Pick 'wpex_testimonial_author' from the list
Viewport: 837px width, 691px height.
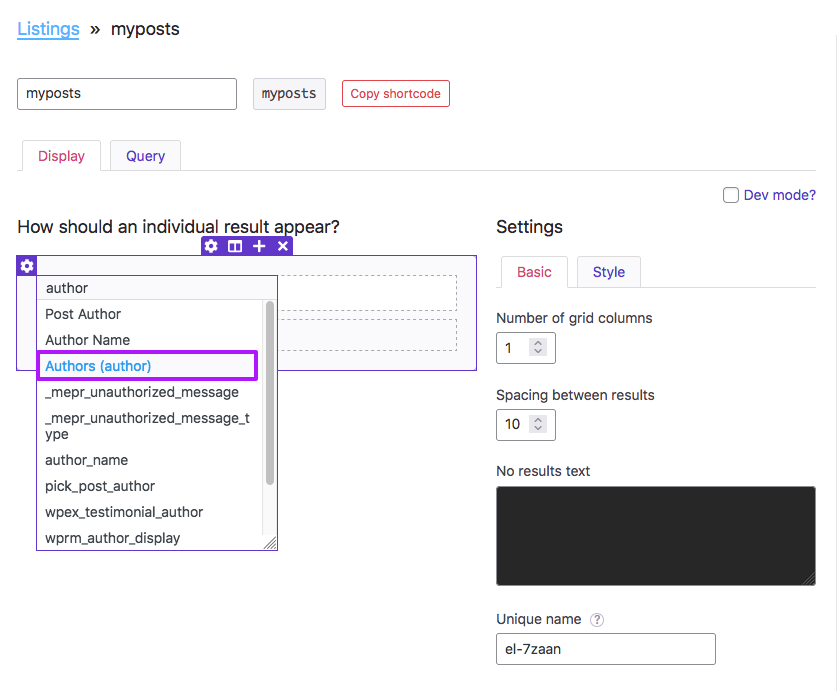(x=124, y=512)
